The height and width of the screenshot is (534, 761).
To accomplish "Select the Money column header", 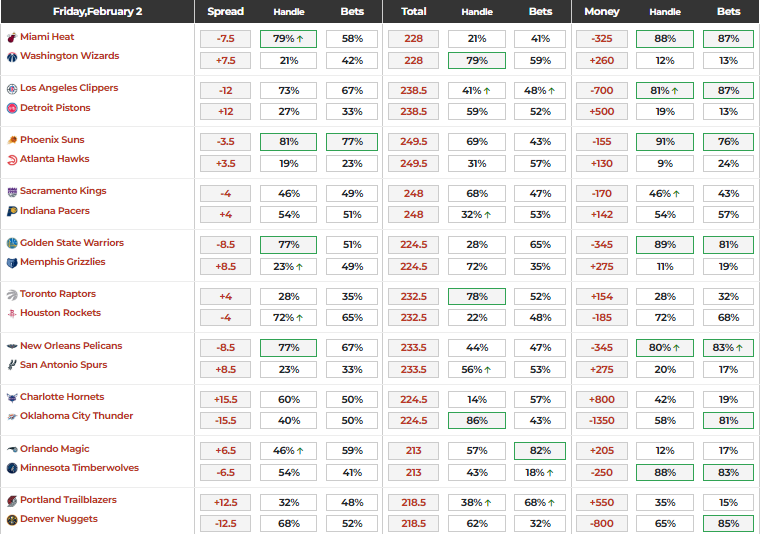I will click(x=601, y=12).
